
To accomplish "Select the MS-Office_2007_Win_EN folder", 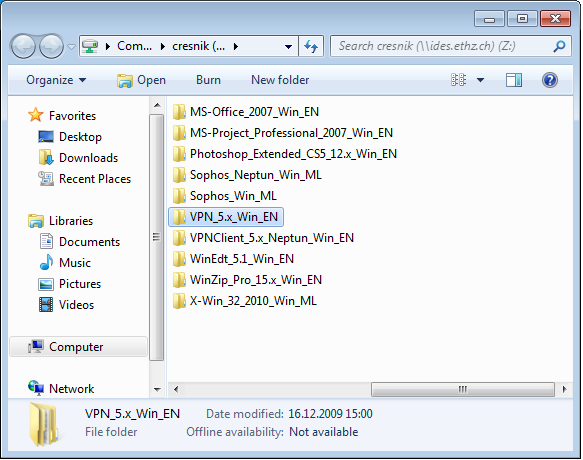I will [245, 112].
